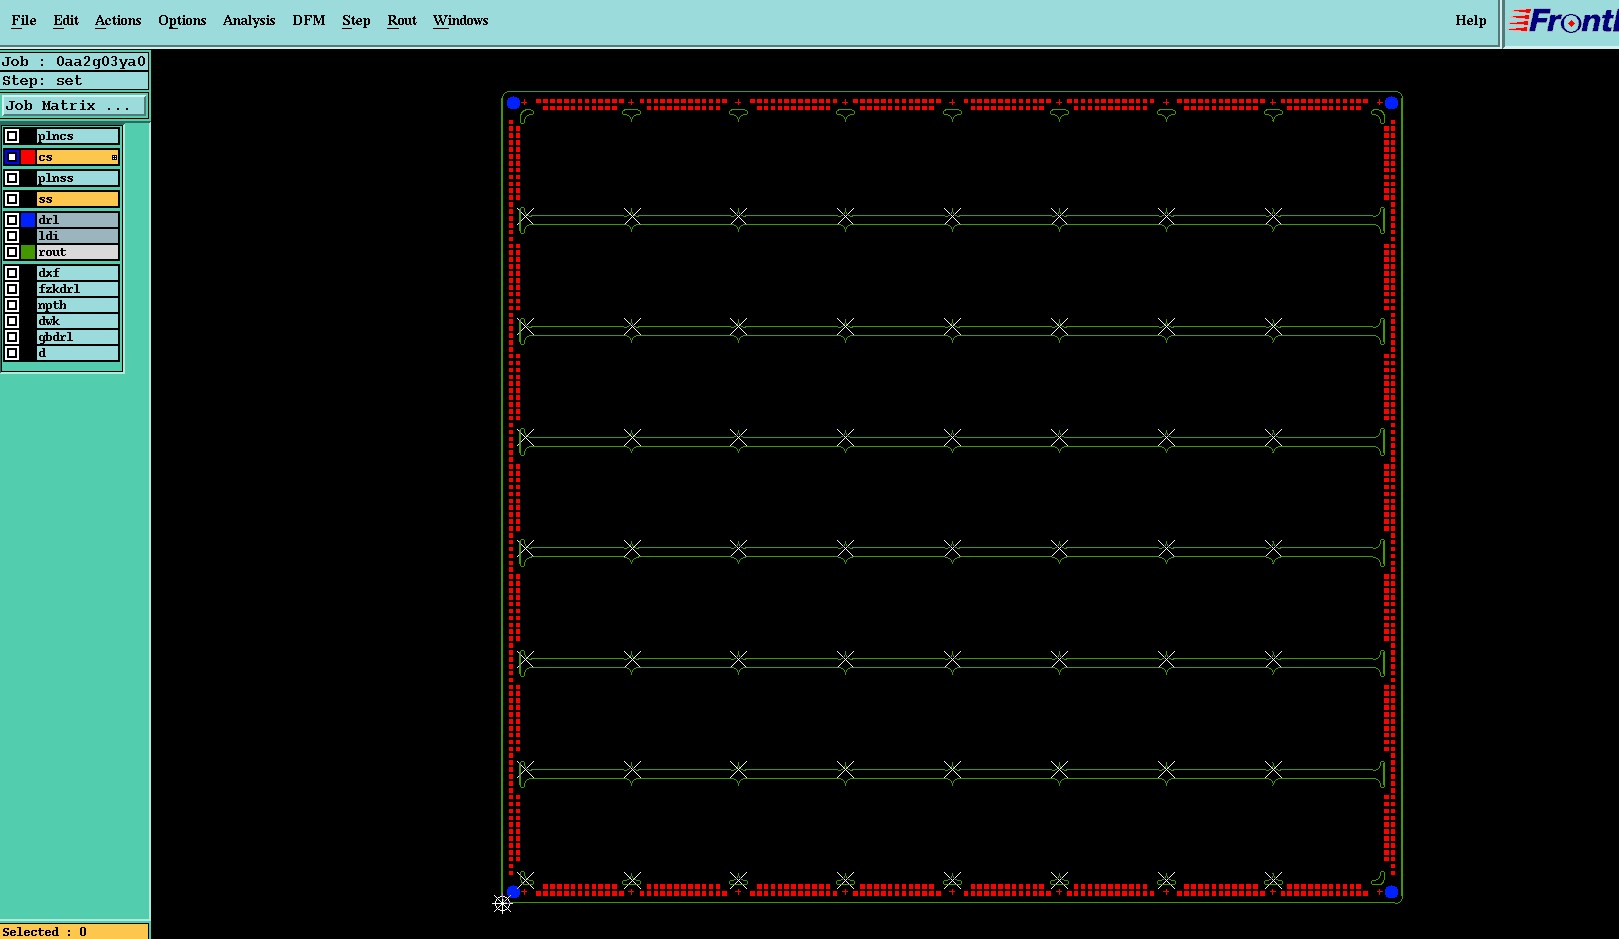The width and height of the screenshot is (1619, 939).
Task: Click the blue color swatch of drl layer
Action: 28,220
